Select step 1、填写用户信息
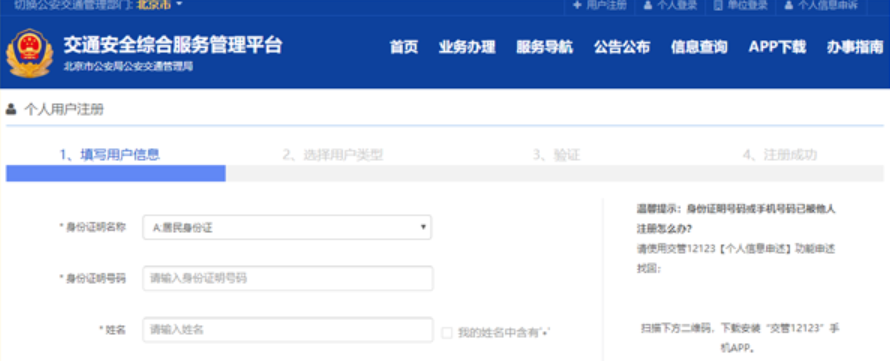 pos(110,154)
